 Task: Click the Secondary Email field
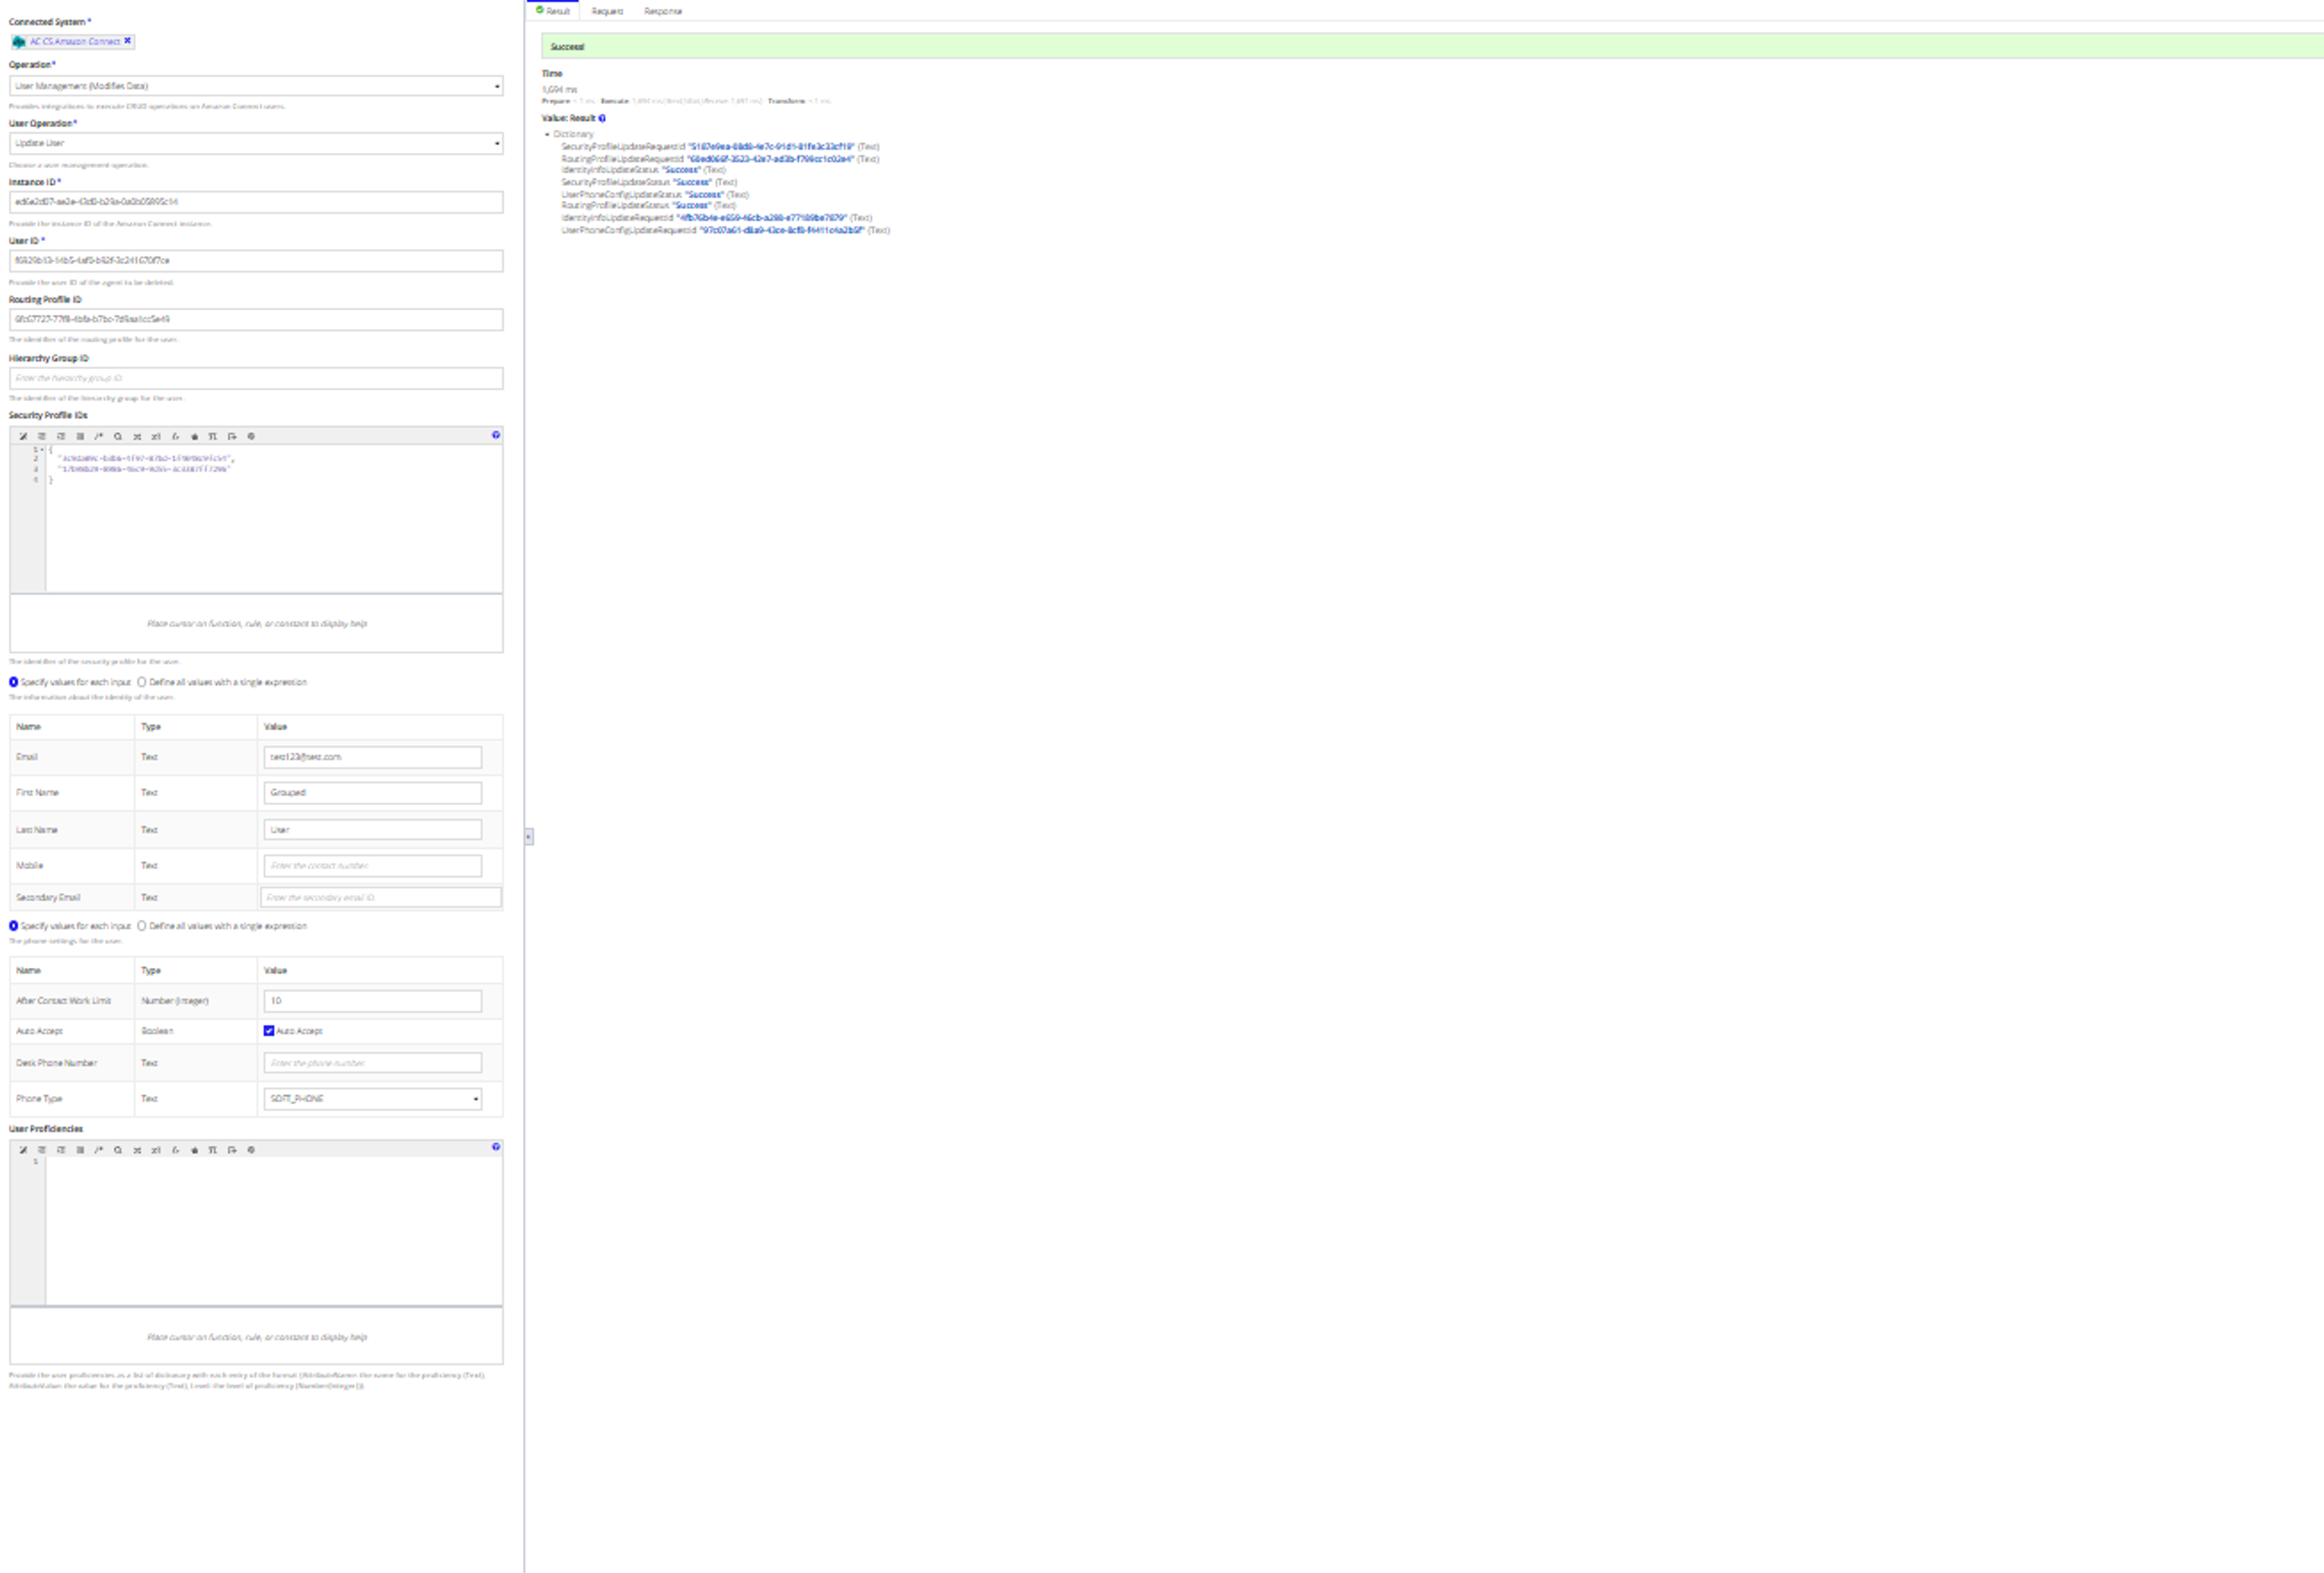(x=381, y=898)
